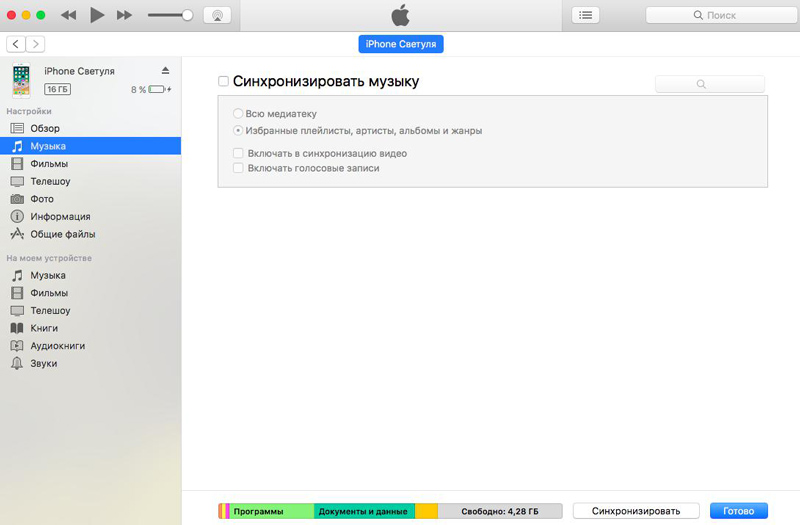This screenshot has width=800, height=525.
Task: Eject the iPhone Светуля device
Action: click(x=165, y=70)
